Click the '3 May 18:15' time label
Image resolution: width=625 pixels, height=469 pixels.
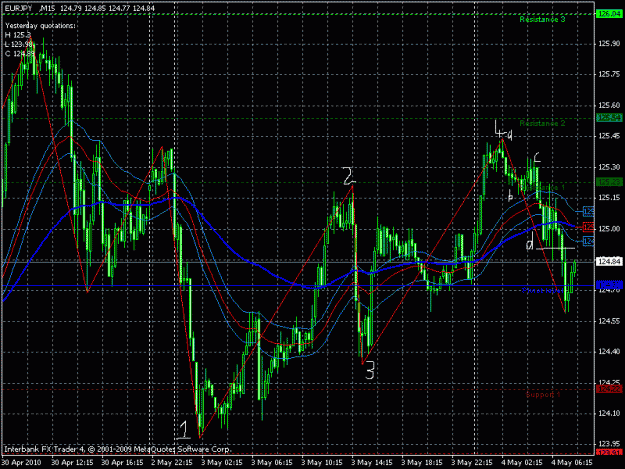tap(422, 463)
